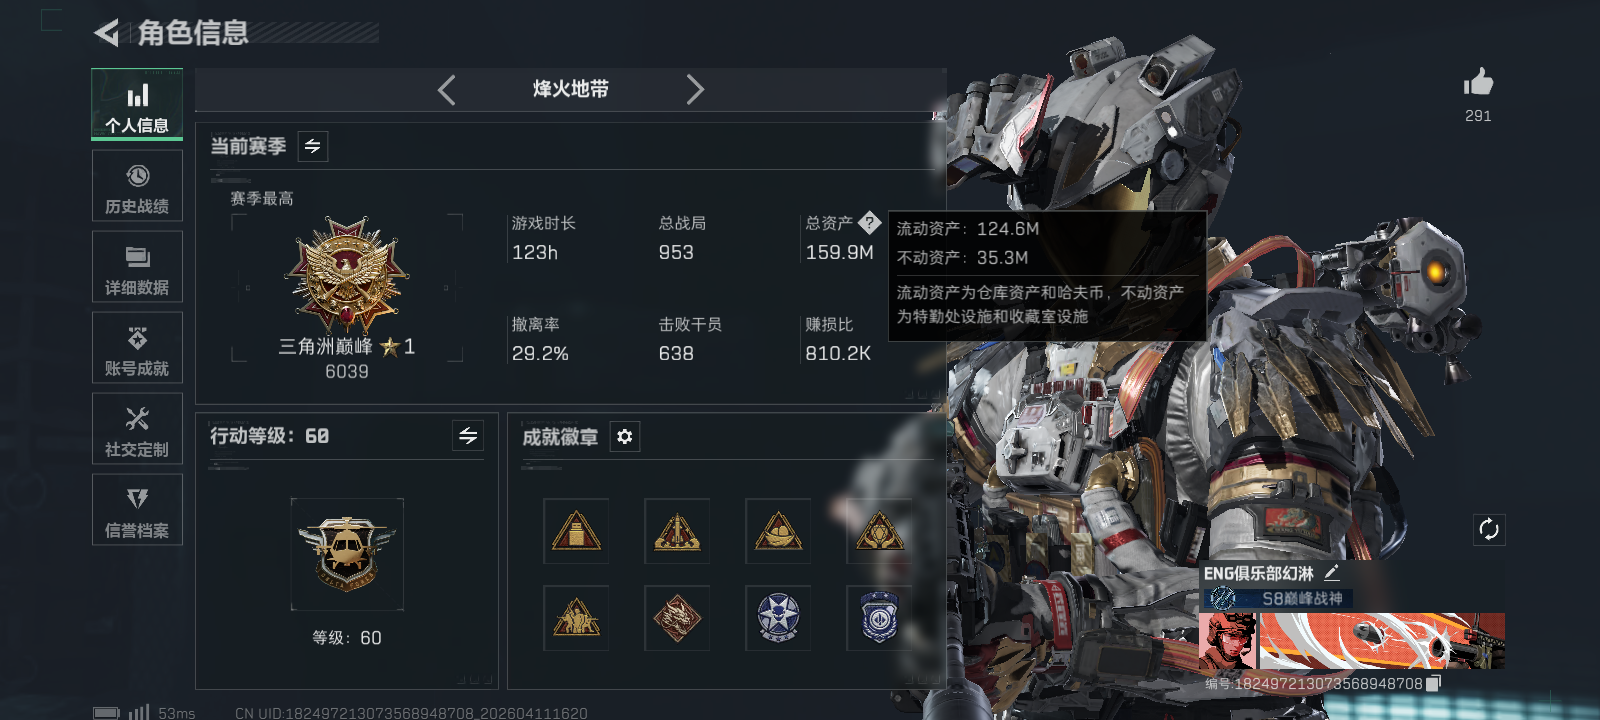The image size is (1600, 720).
Task: Open the 社交定制 section
Action: [x=137, y=429]
